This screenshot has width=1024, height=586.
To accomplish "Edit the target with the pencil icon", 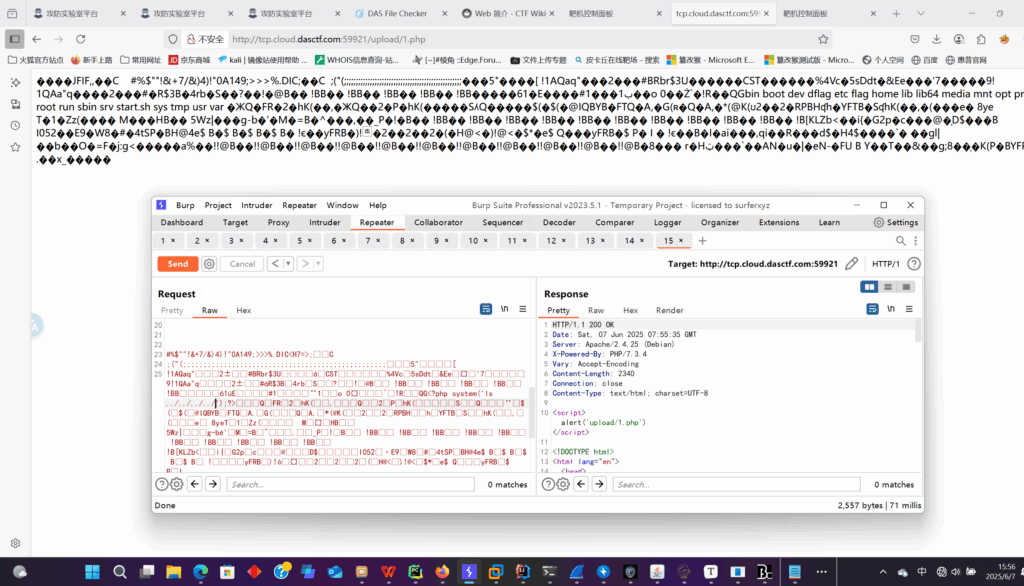I will click(851, 264).
